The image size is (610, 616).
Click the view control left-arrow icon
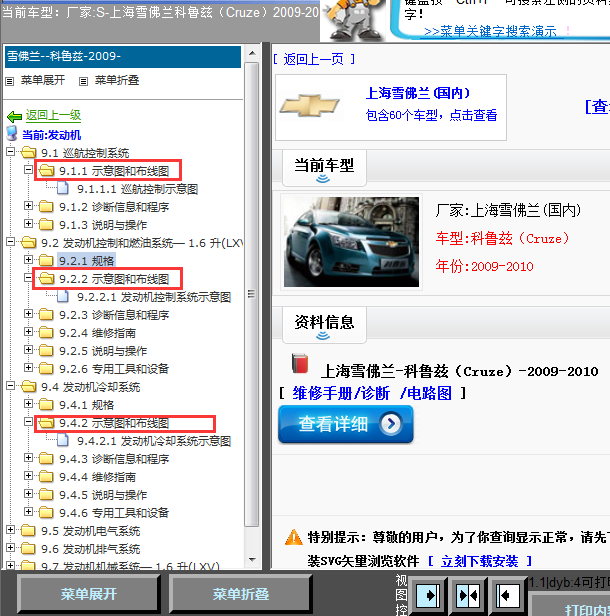(507, 596)
